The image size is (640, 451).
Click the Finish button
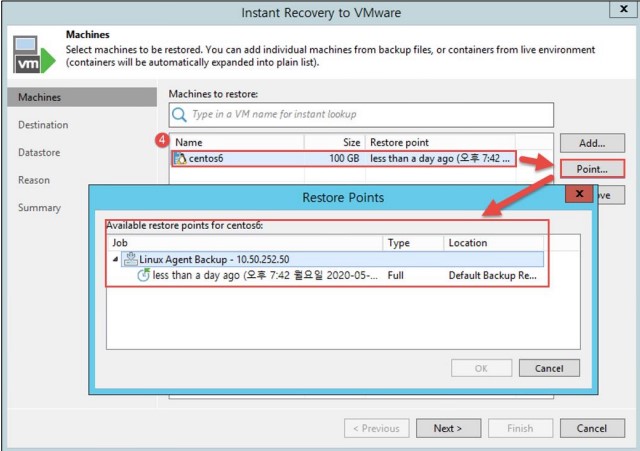pos(520,428)
